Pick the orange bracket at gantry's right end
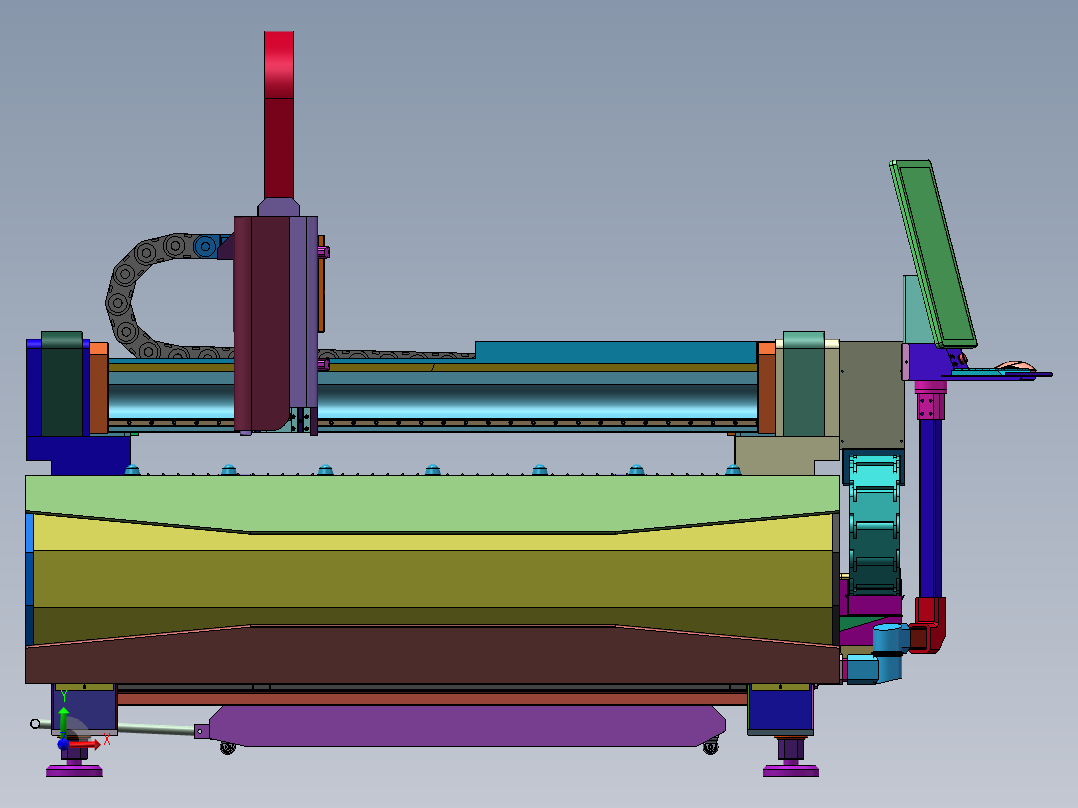Screen dimensions: 1078x808 [767, 388]
